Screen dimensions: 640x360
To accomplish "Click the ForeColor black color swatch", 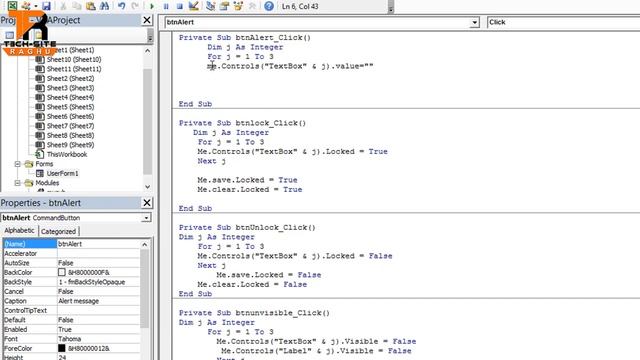I will point(62,348).
